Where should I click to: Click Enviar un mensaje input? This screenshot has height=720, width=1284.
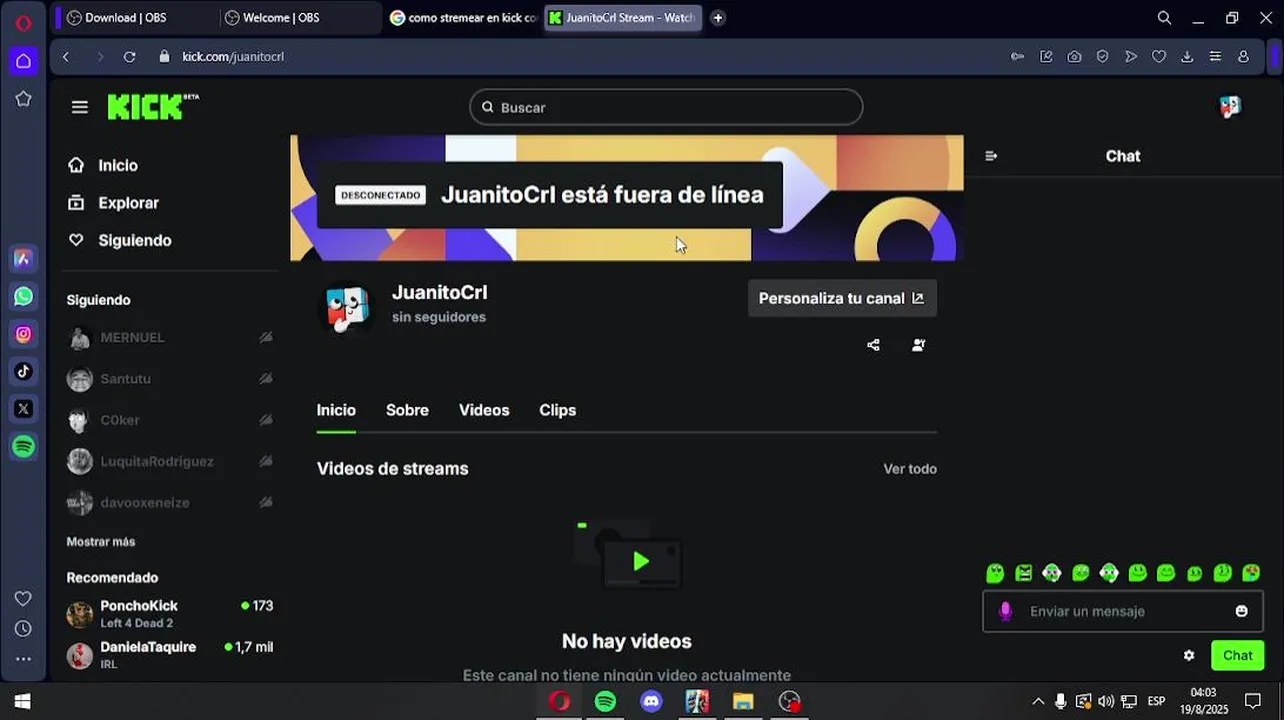[1123, 611]
